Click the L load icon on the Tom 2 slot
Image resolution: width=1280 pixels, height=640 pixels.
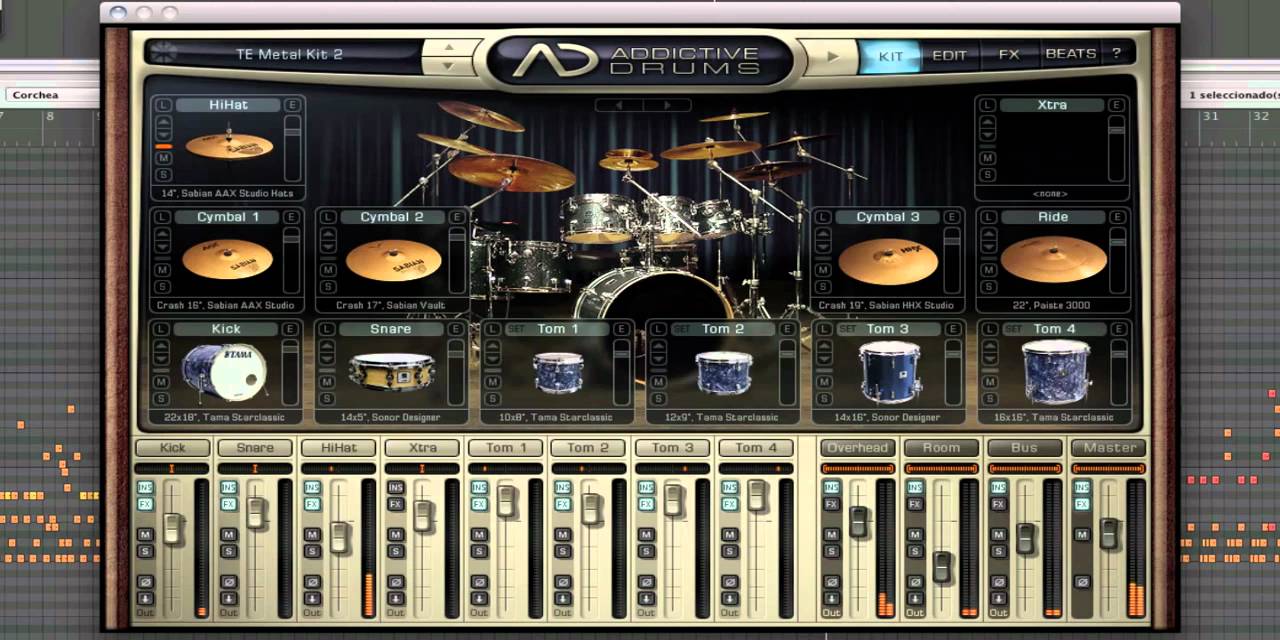click(657, 329)
